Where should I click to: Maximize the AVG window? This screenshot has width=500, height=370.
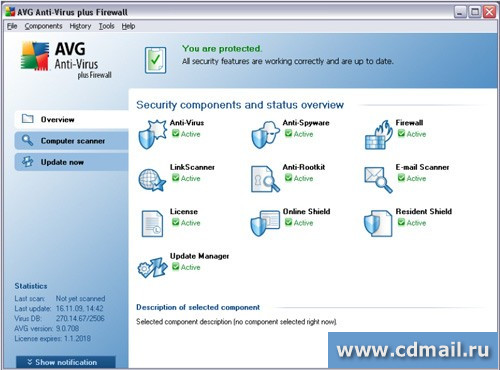(x=475, y=12)
